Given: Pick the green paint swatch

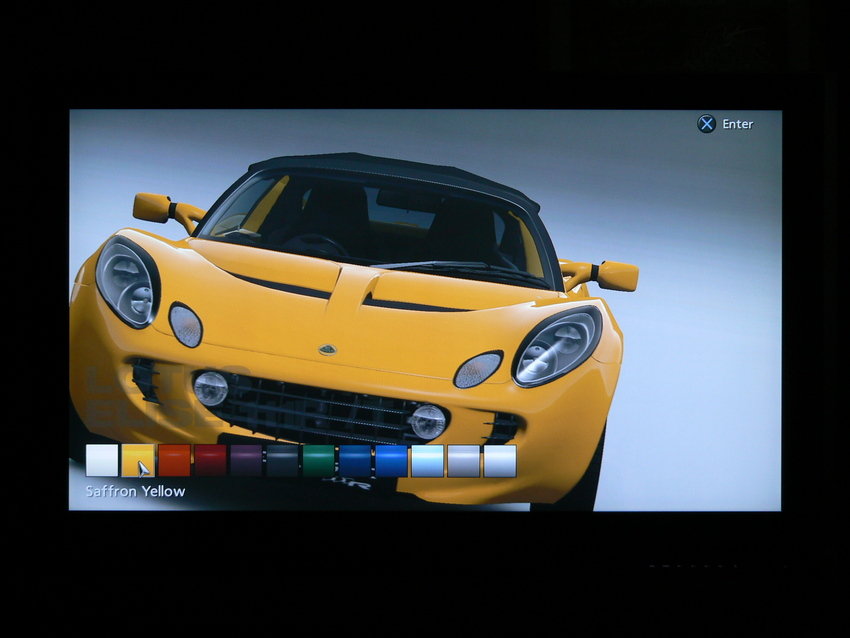Looking at the screenshot, I should (319, 461).
